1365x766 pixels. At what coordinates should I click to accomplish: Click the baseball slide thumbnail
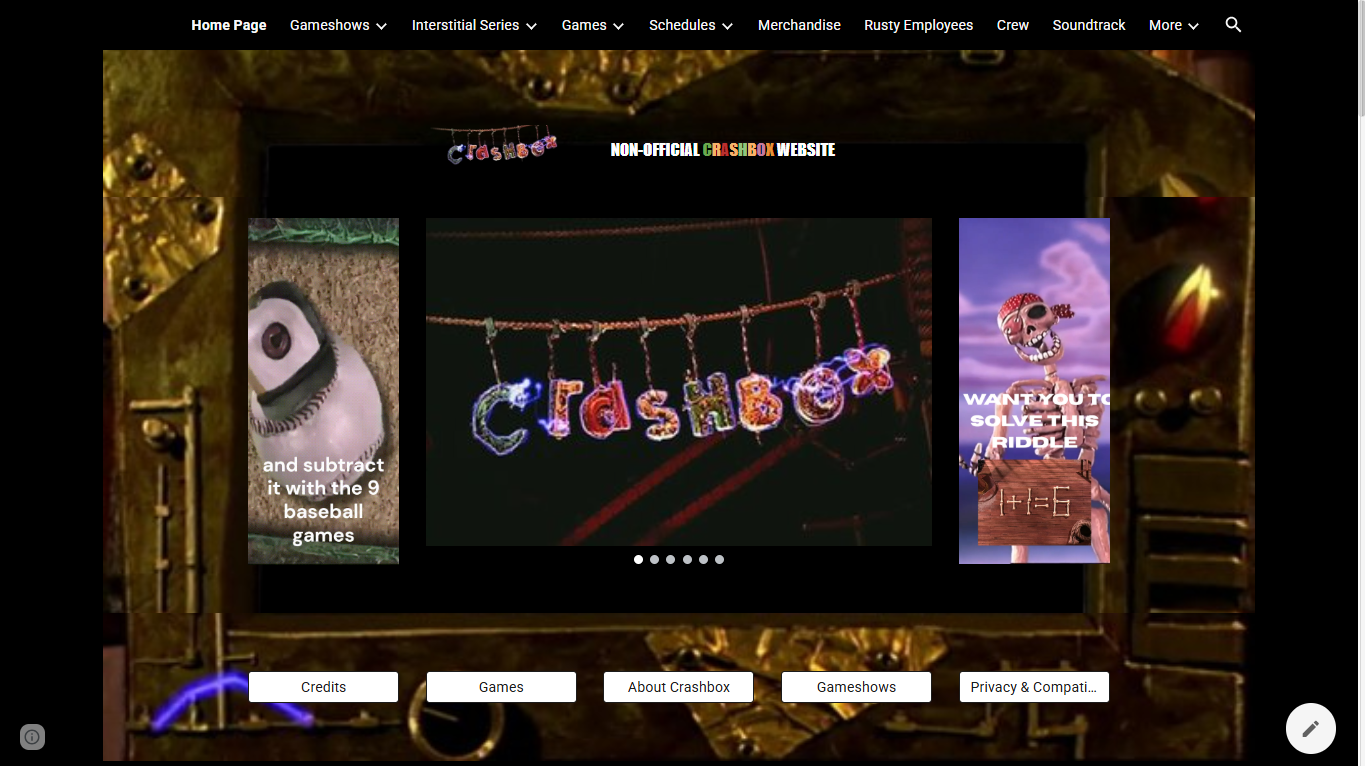click(x=323, y=391)
